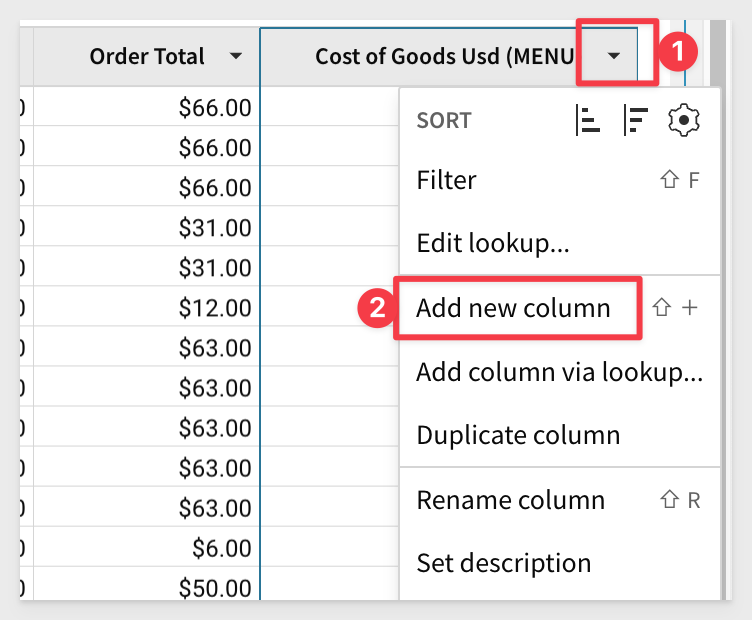Click the sort descending icon
752x620 pixels.
tap(634, 120)
